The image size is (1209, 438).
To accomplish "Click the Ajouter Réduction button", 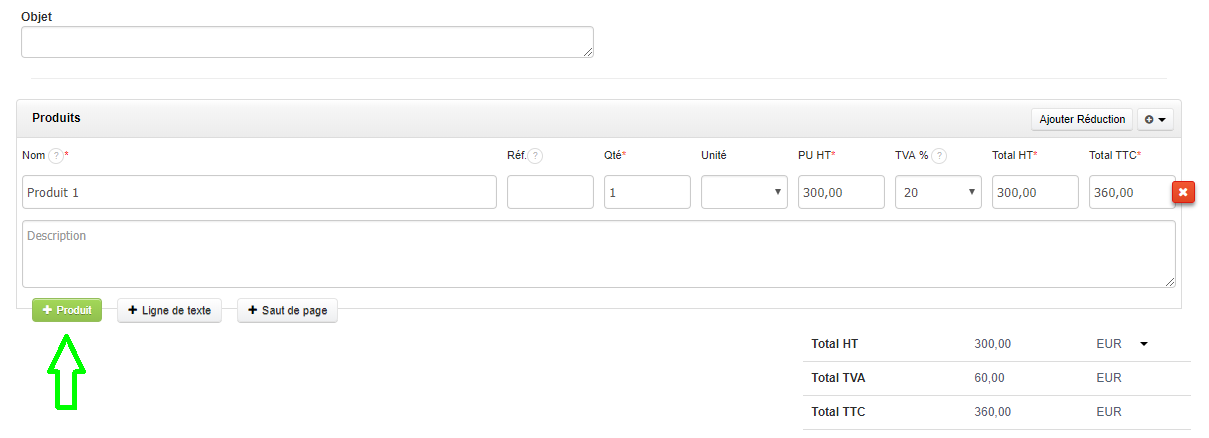I will click(1082, 119).
